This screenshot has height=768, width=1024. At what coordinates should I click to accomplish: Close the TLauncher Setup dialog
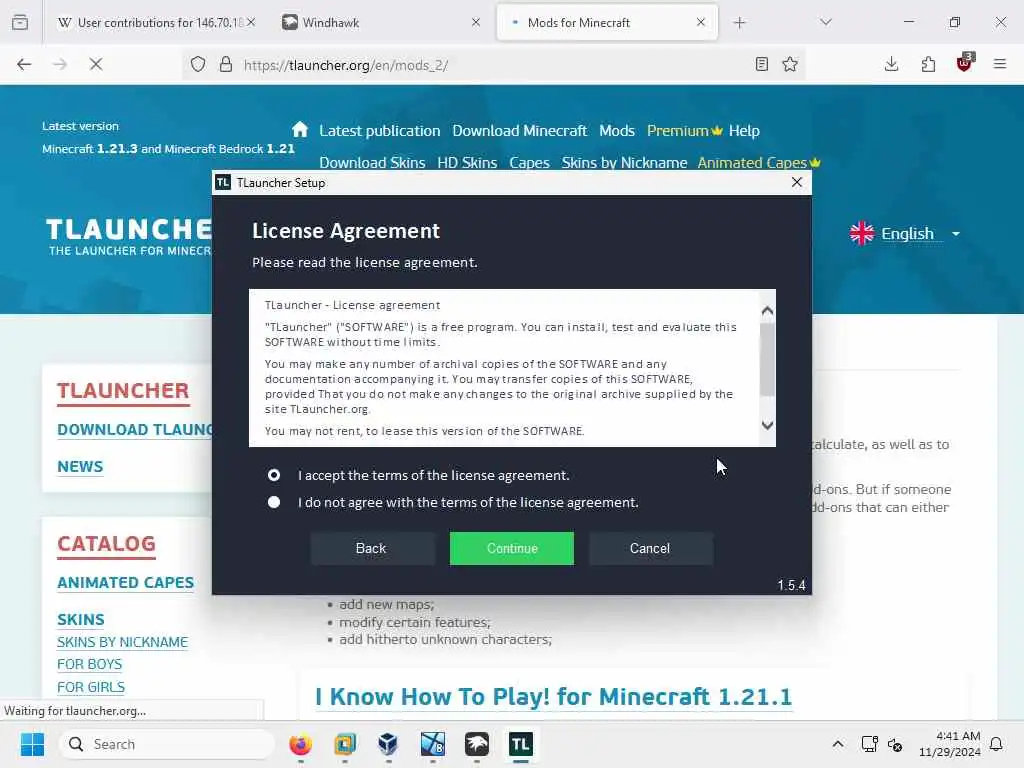click(x=796, y=182)
